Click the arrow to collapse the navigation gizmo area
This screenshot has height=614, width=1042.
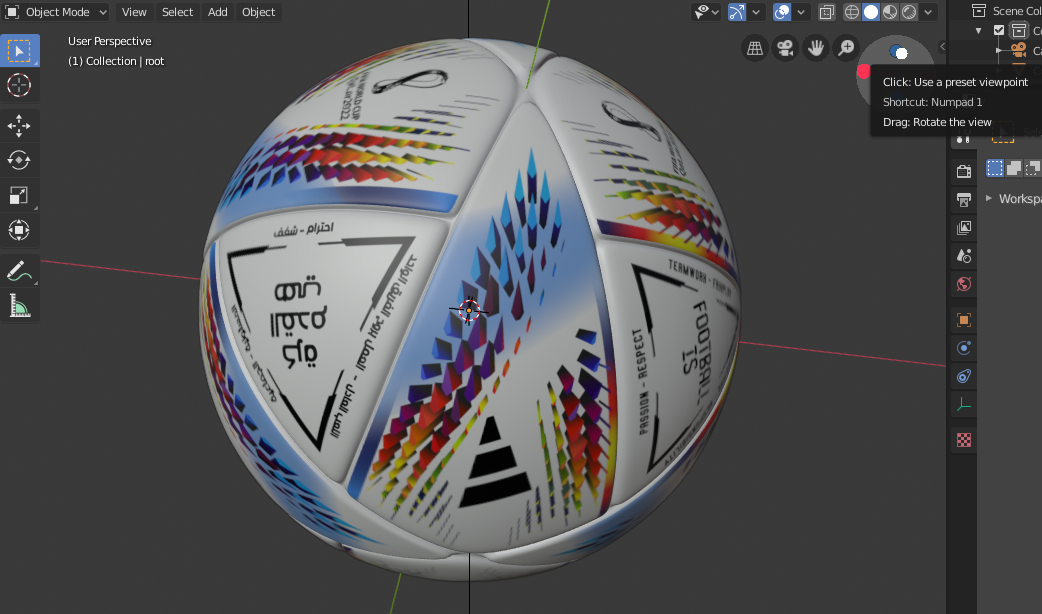(x=942, y=45)
